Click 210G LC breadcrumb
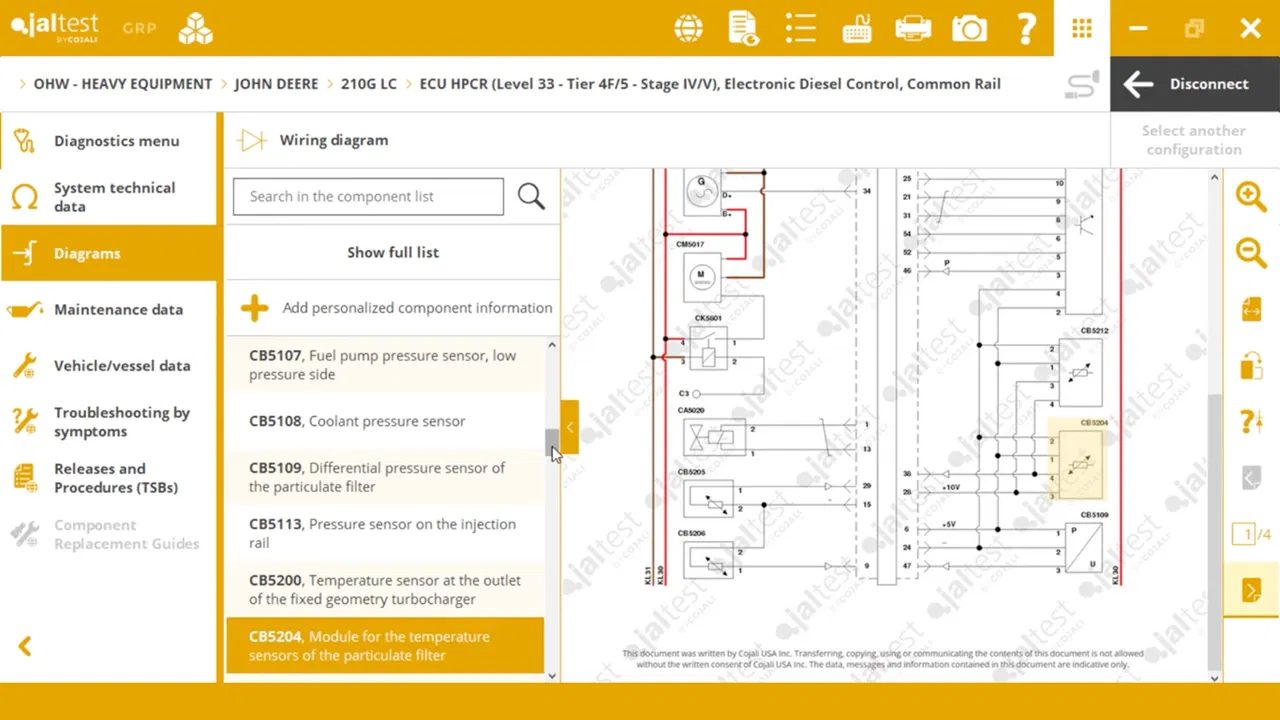 (x=369, y=84)
